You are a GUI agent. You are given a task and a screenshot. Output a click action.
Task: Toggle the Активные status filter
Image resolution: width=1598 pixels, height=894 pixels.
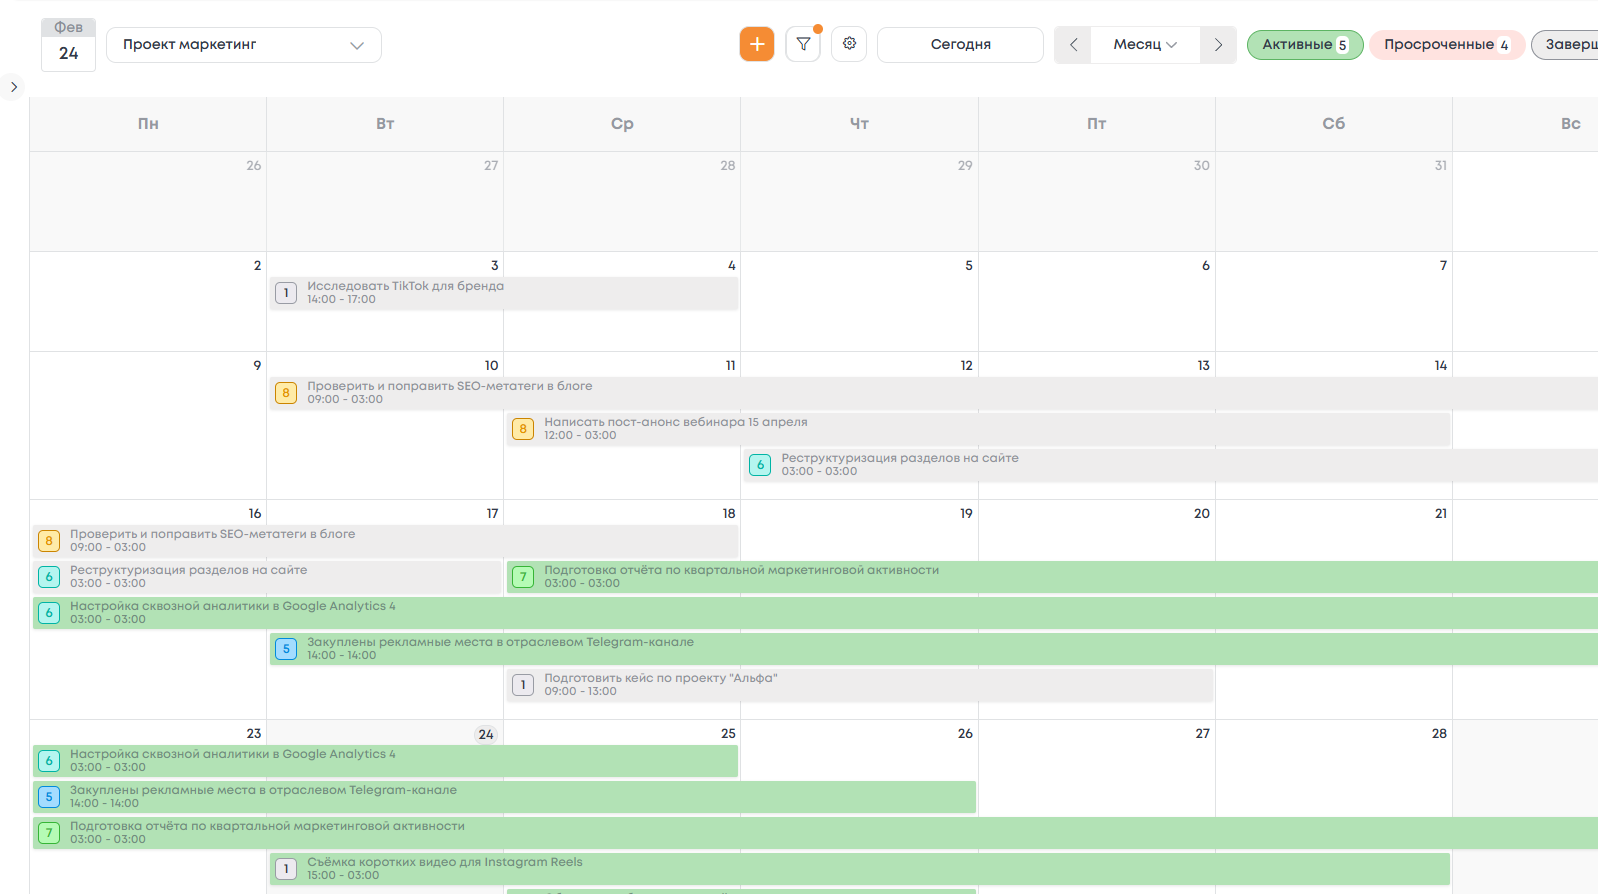tap(1304, 45)
